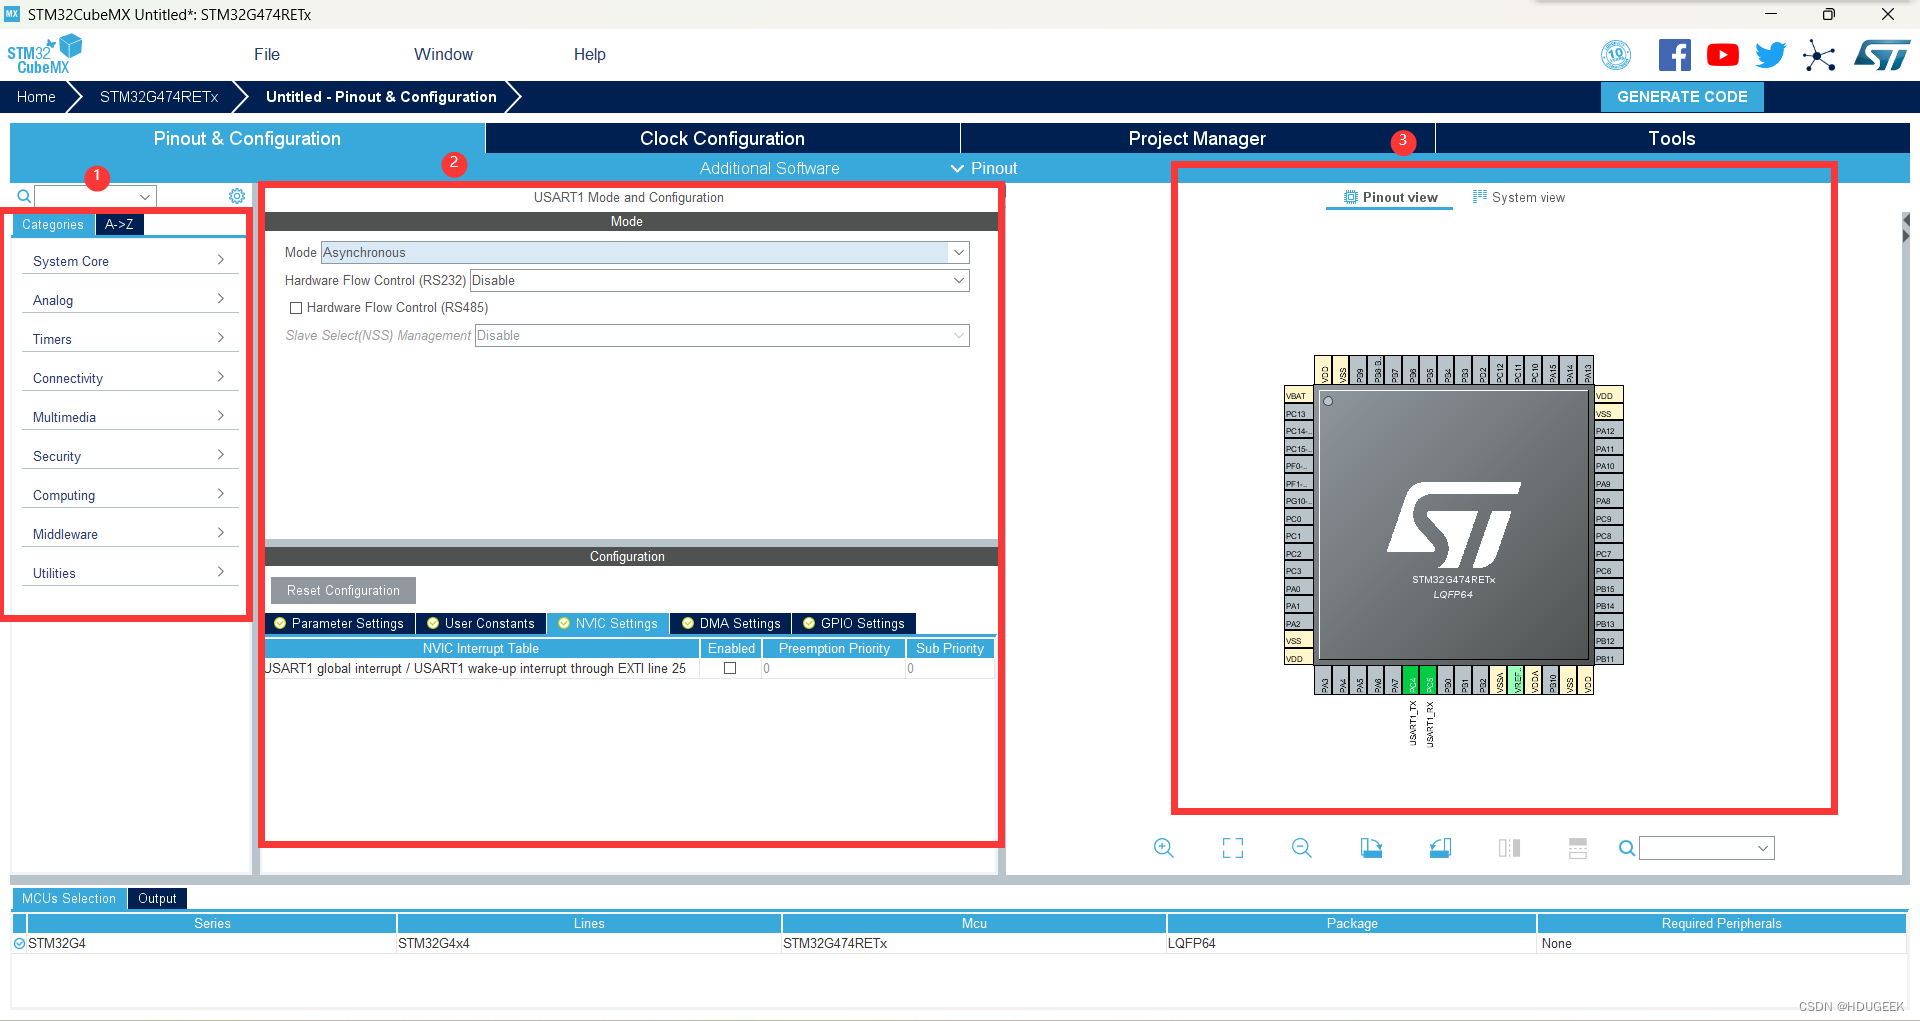Open the Window menu
Viewport: 1920px width, 1021px height.
click(443, 54)
